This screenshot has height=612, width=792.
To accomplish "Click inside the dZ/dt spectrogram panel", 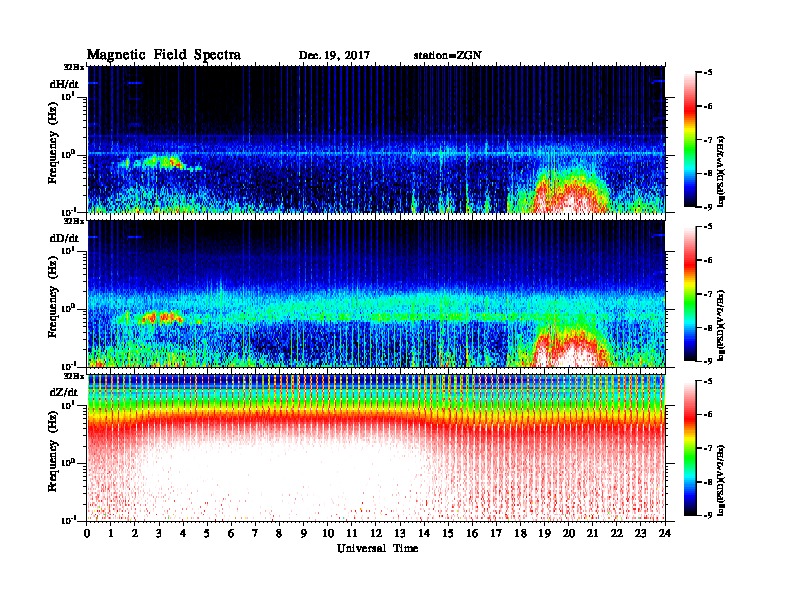I will pos(376,448).
